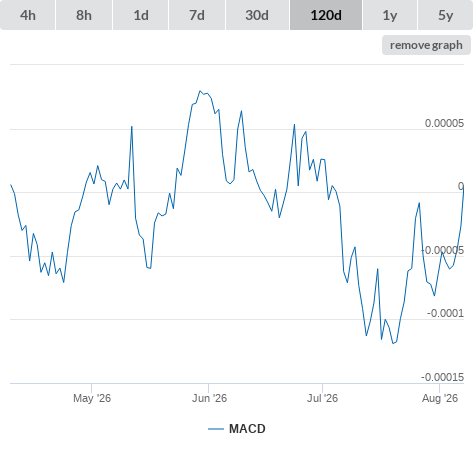Click the blue MACD legend line marker

click(216, 429)
